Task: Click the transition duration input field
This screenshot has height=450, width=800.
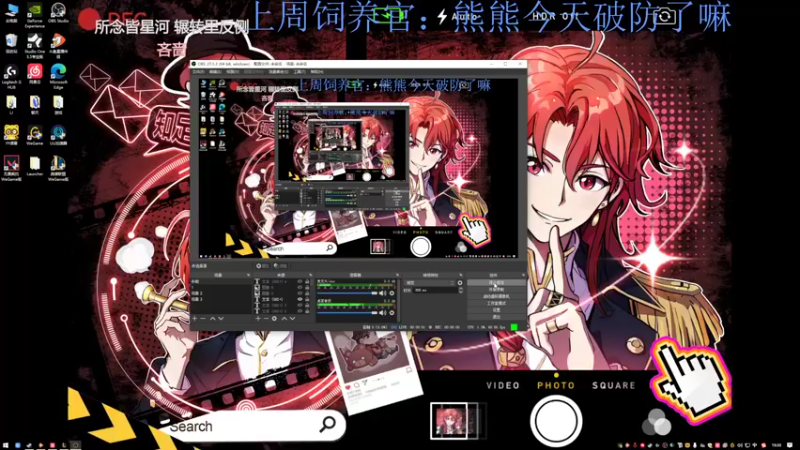Action: pos(435,290)
